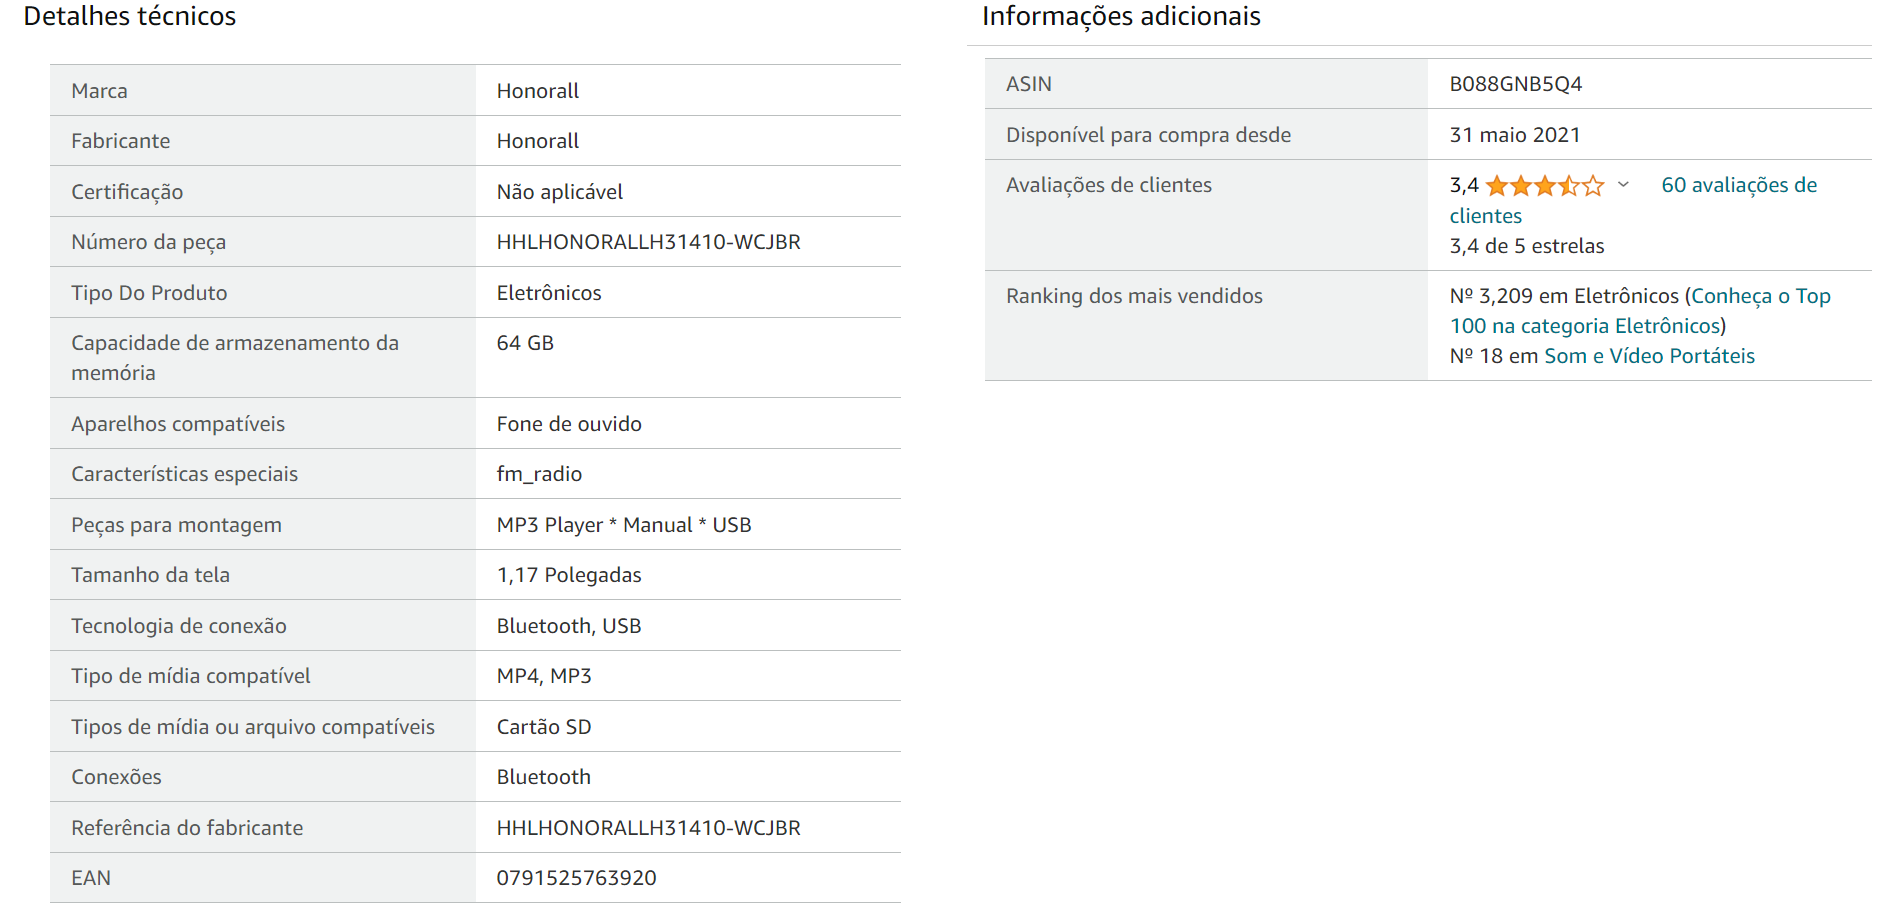Click the Número da peça value

(648, 242)
